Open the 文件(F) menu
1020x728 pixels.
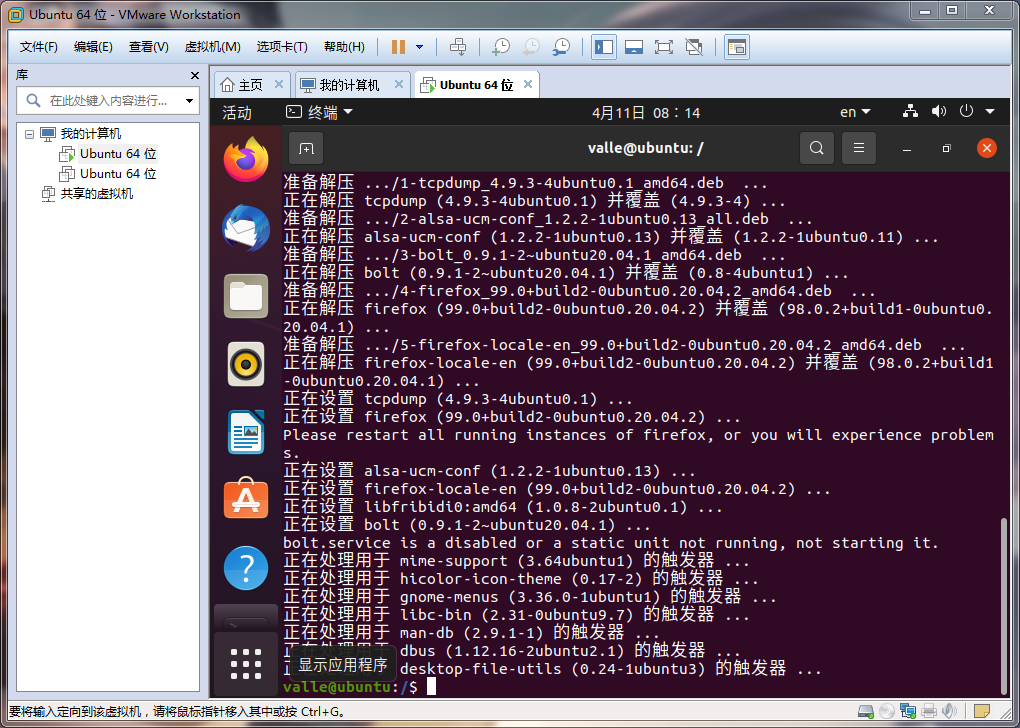[x=38, y=47]
